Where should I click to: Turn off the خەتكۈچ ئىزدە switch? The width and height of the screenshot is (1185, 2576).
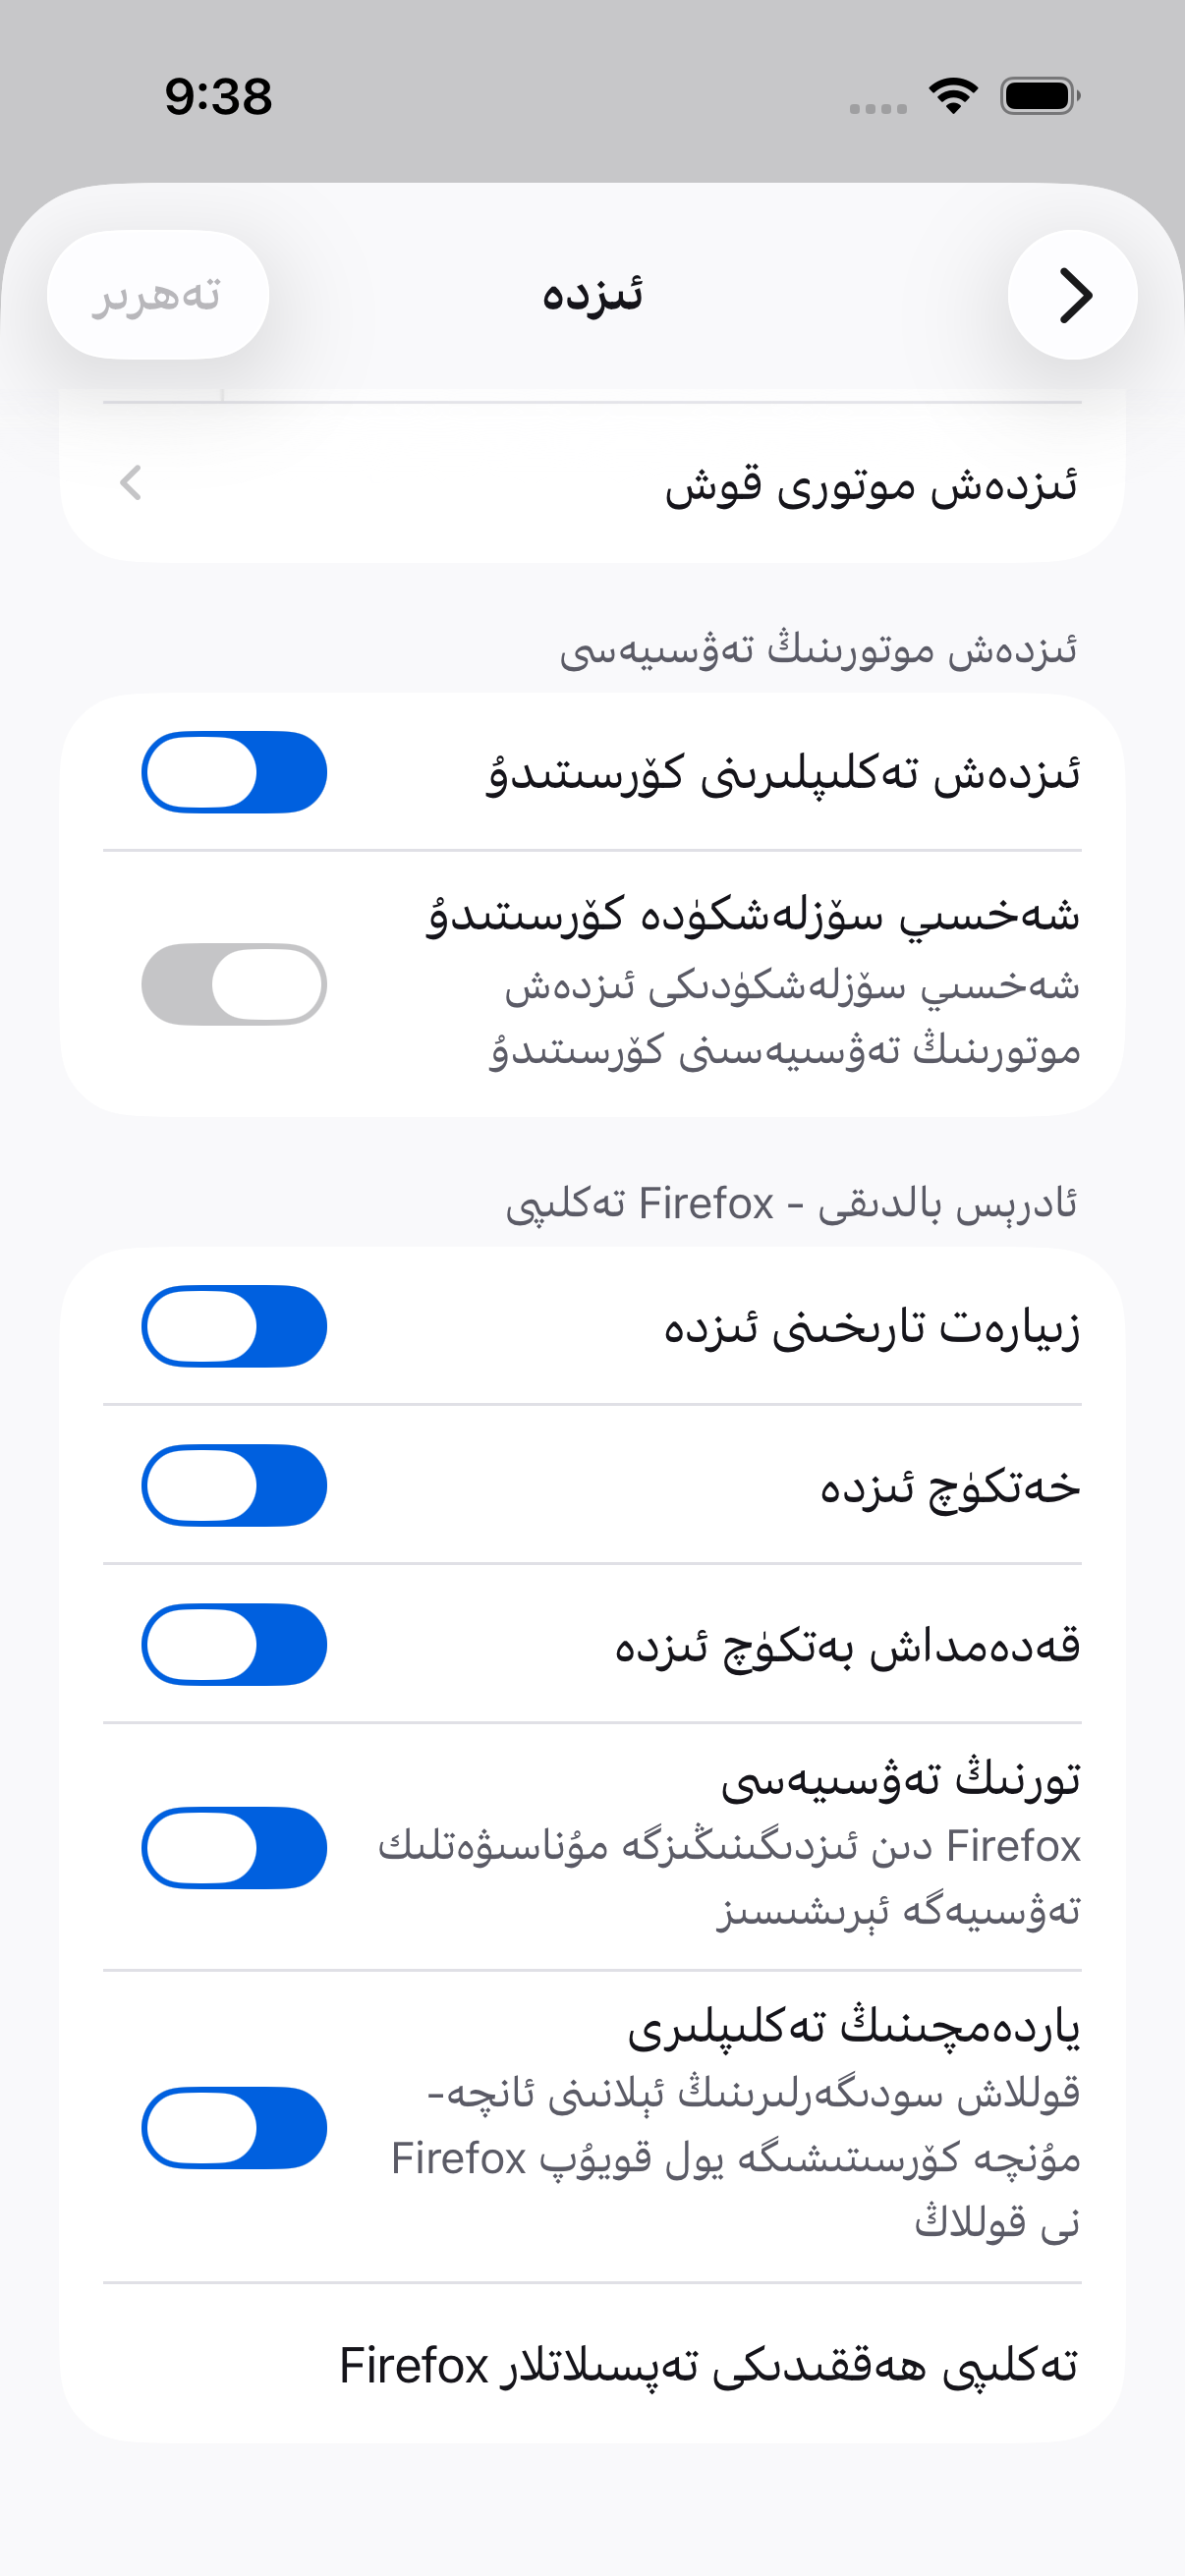(234, 1485)
